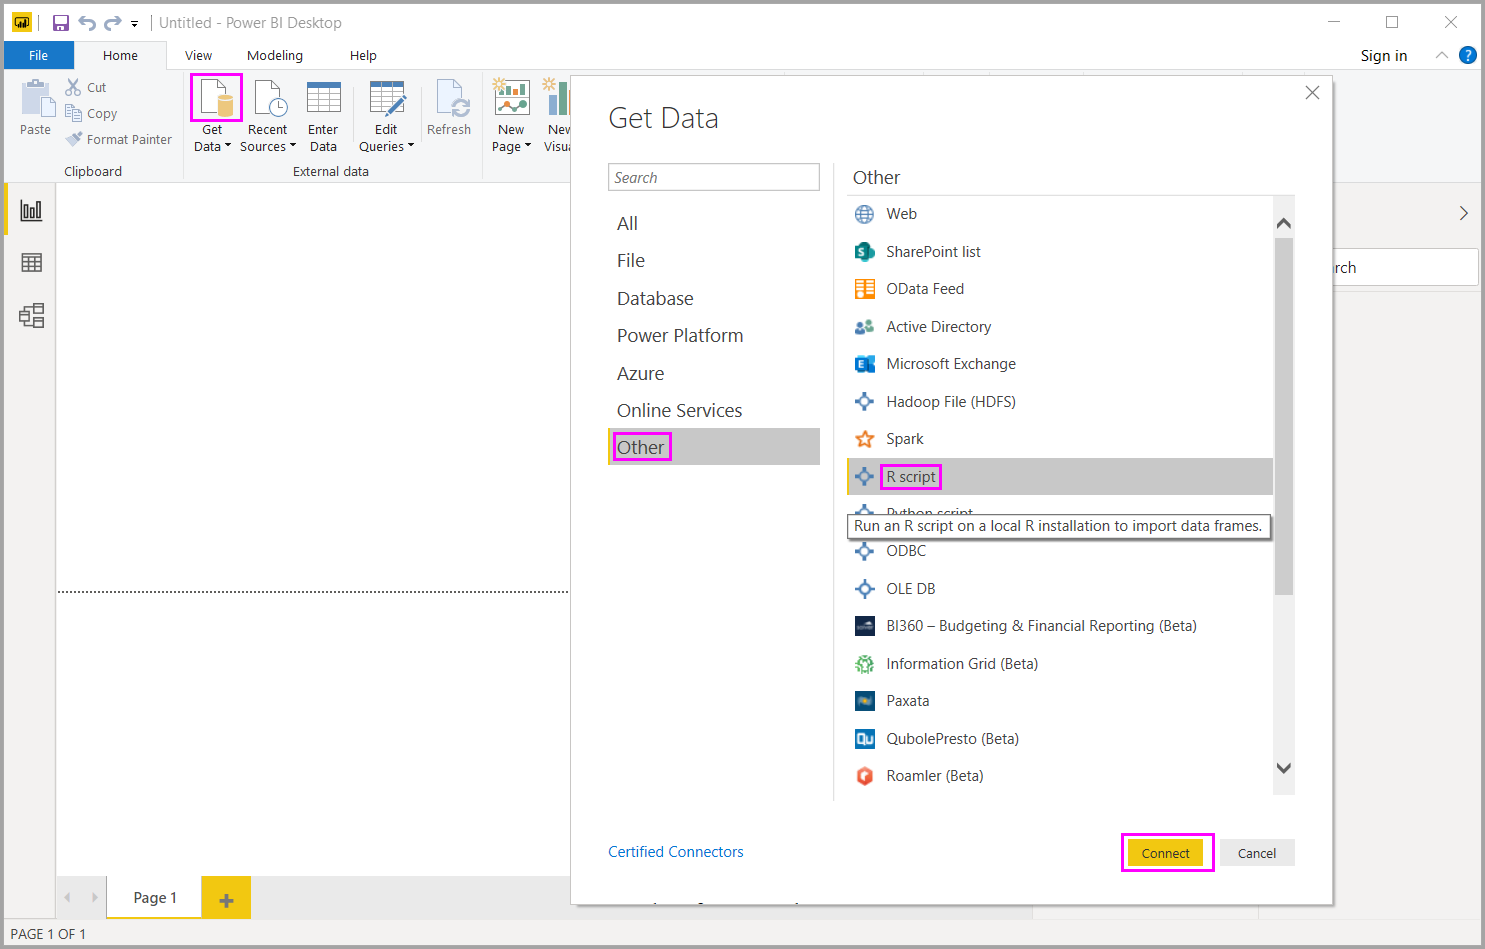Screen dimensions: 1485x949
Task: Expand the New Page dropdown arrow
Action: (528, 146)
